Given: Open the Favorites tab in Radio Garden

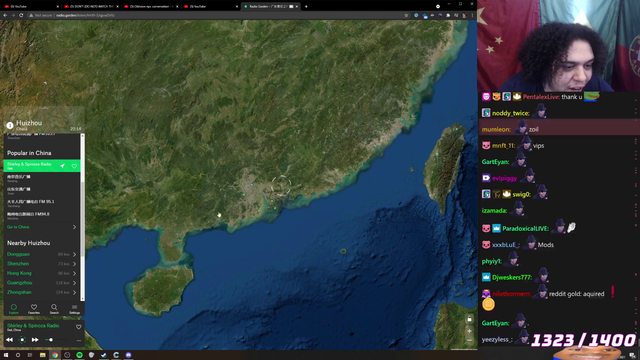Looking at the screenshot, I should (x=34, y=309).
